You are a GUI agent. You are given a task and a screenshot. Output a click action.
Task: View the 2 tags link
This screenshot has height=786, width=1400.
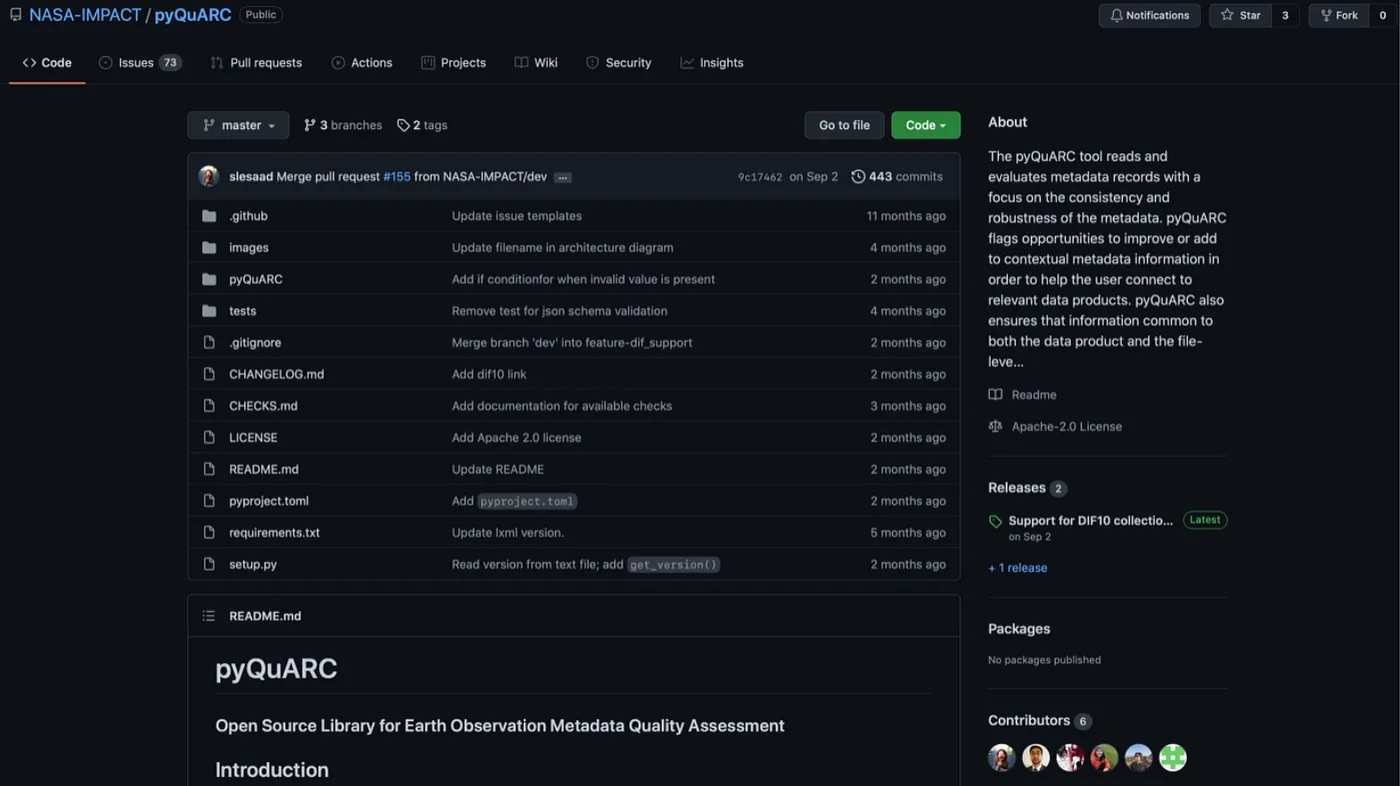(x=422, y=125)
